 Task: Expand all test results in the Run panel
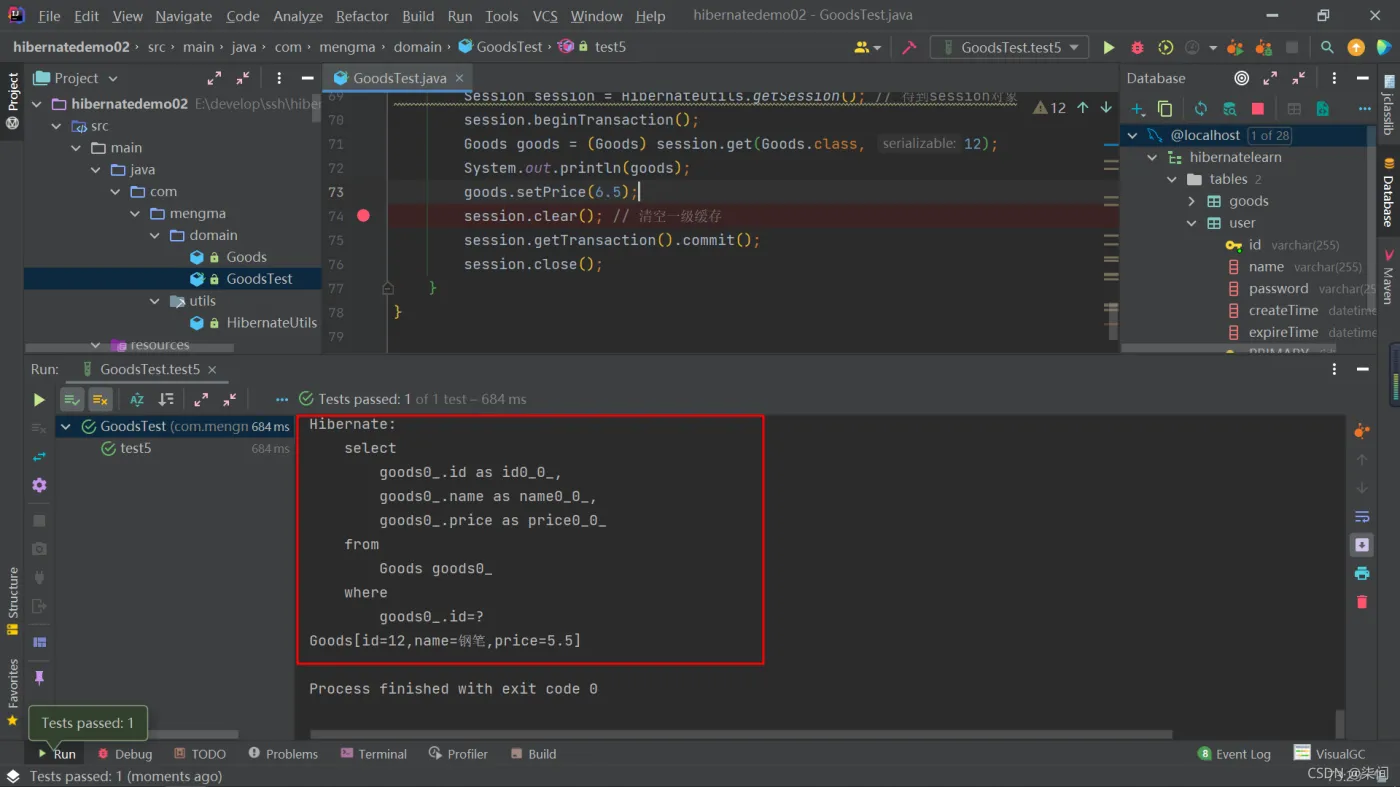click(x=201, y=399)
